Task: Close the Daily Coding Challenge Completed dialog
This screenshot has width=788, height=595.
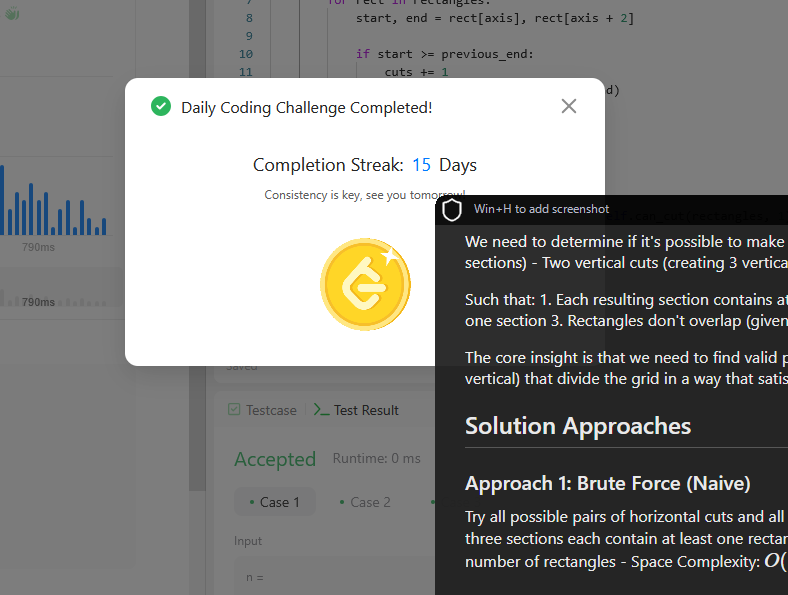Action: [x=568, y=106]
